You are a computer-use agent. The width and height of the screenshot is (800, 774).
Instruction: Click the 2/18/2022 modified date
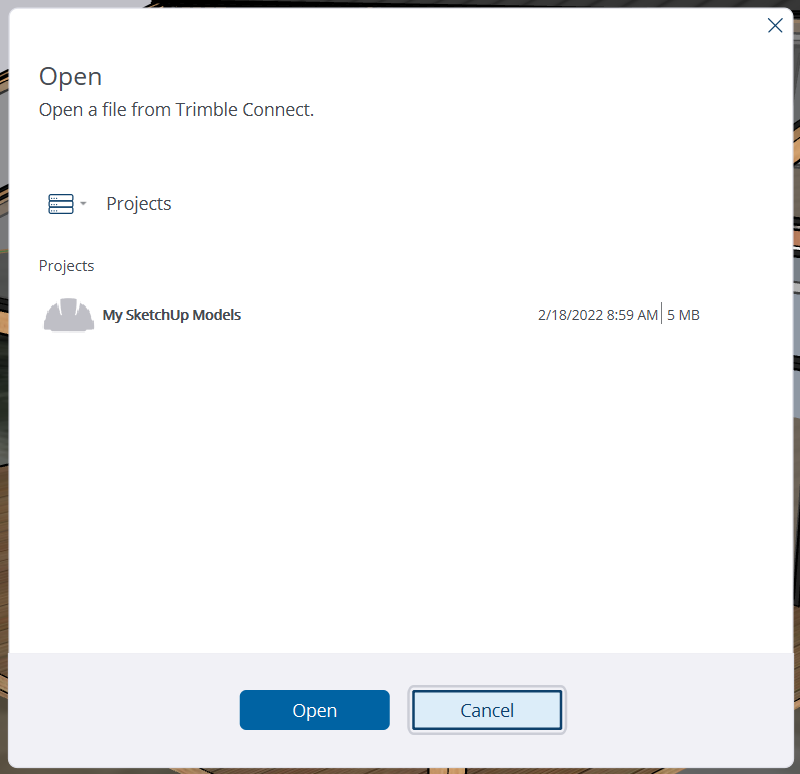[x=570, y=315]
